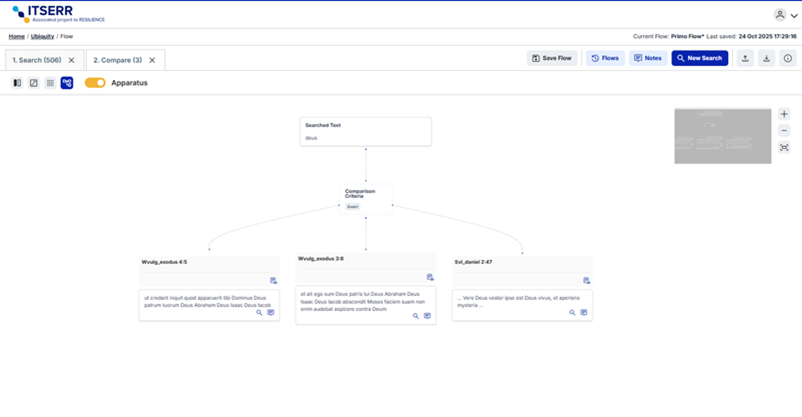Select the flow graph view icon

(x=67, y=83)
